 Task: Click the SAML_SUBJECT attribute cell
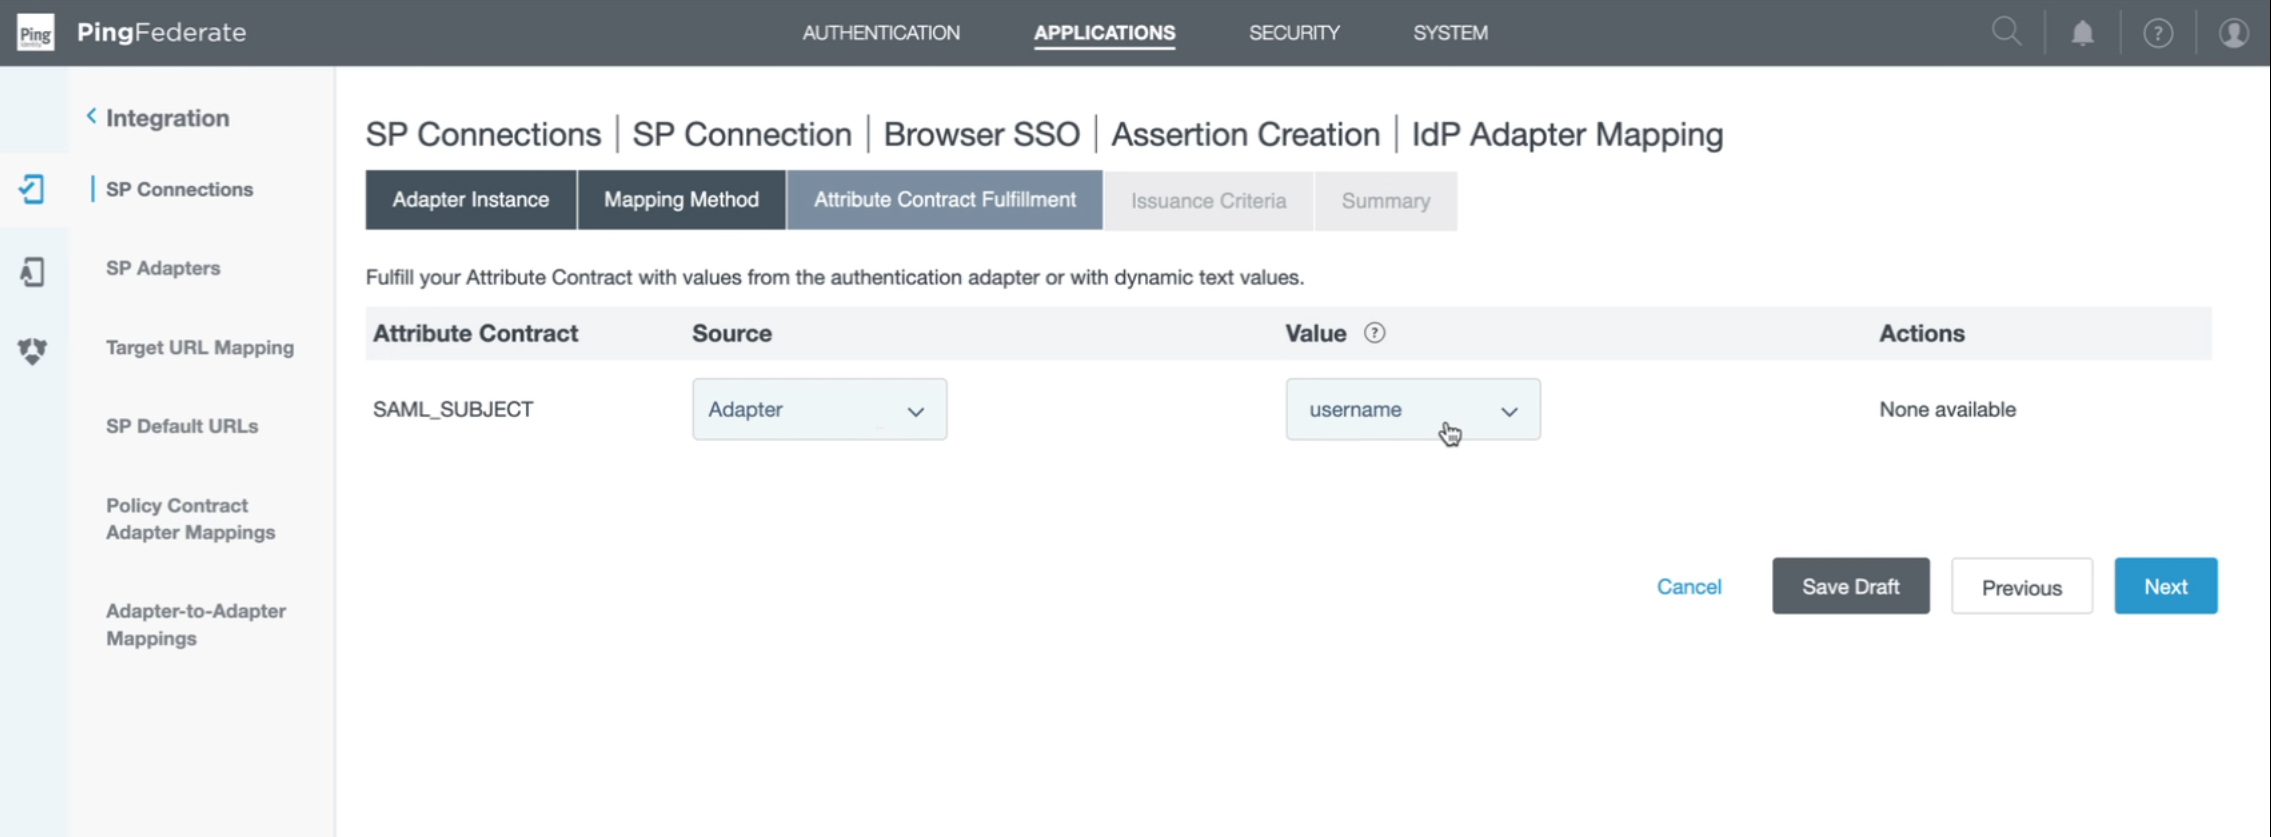pyautogui.click(x=453, y=409)
